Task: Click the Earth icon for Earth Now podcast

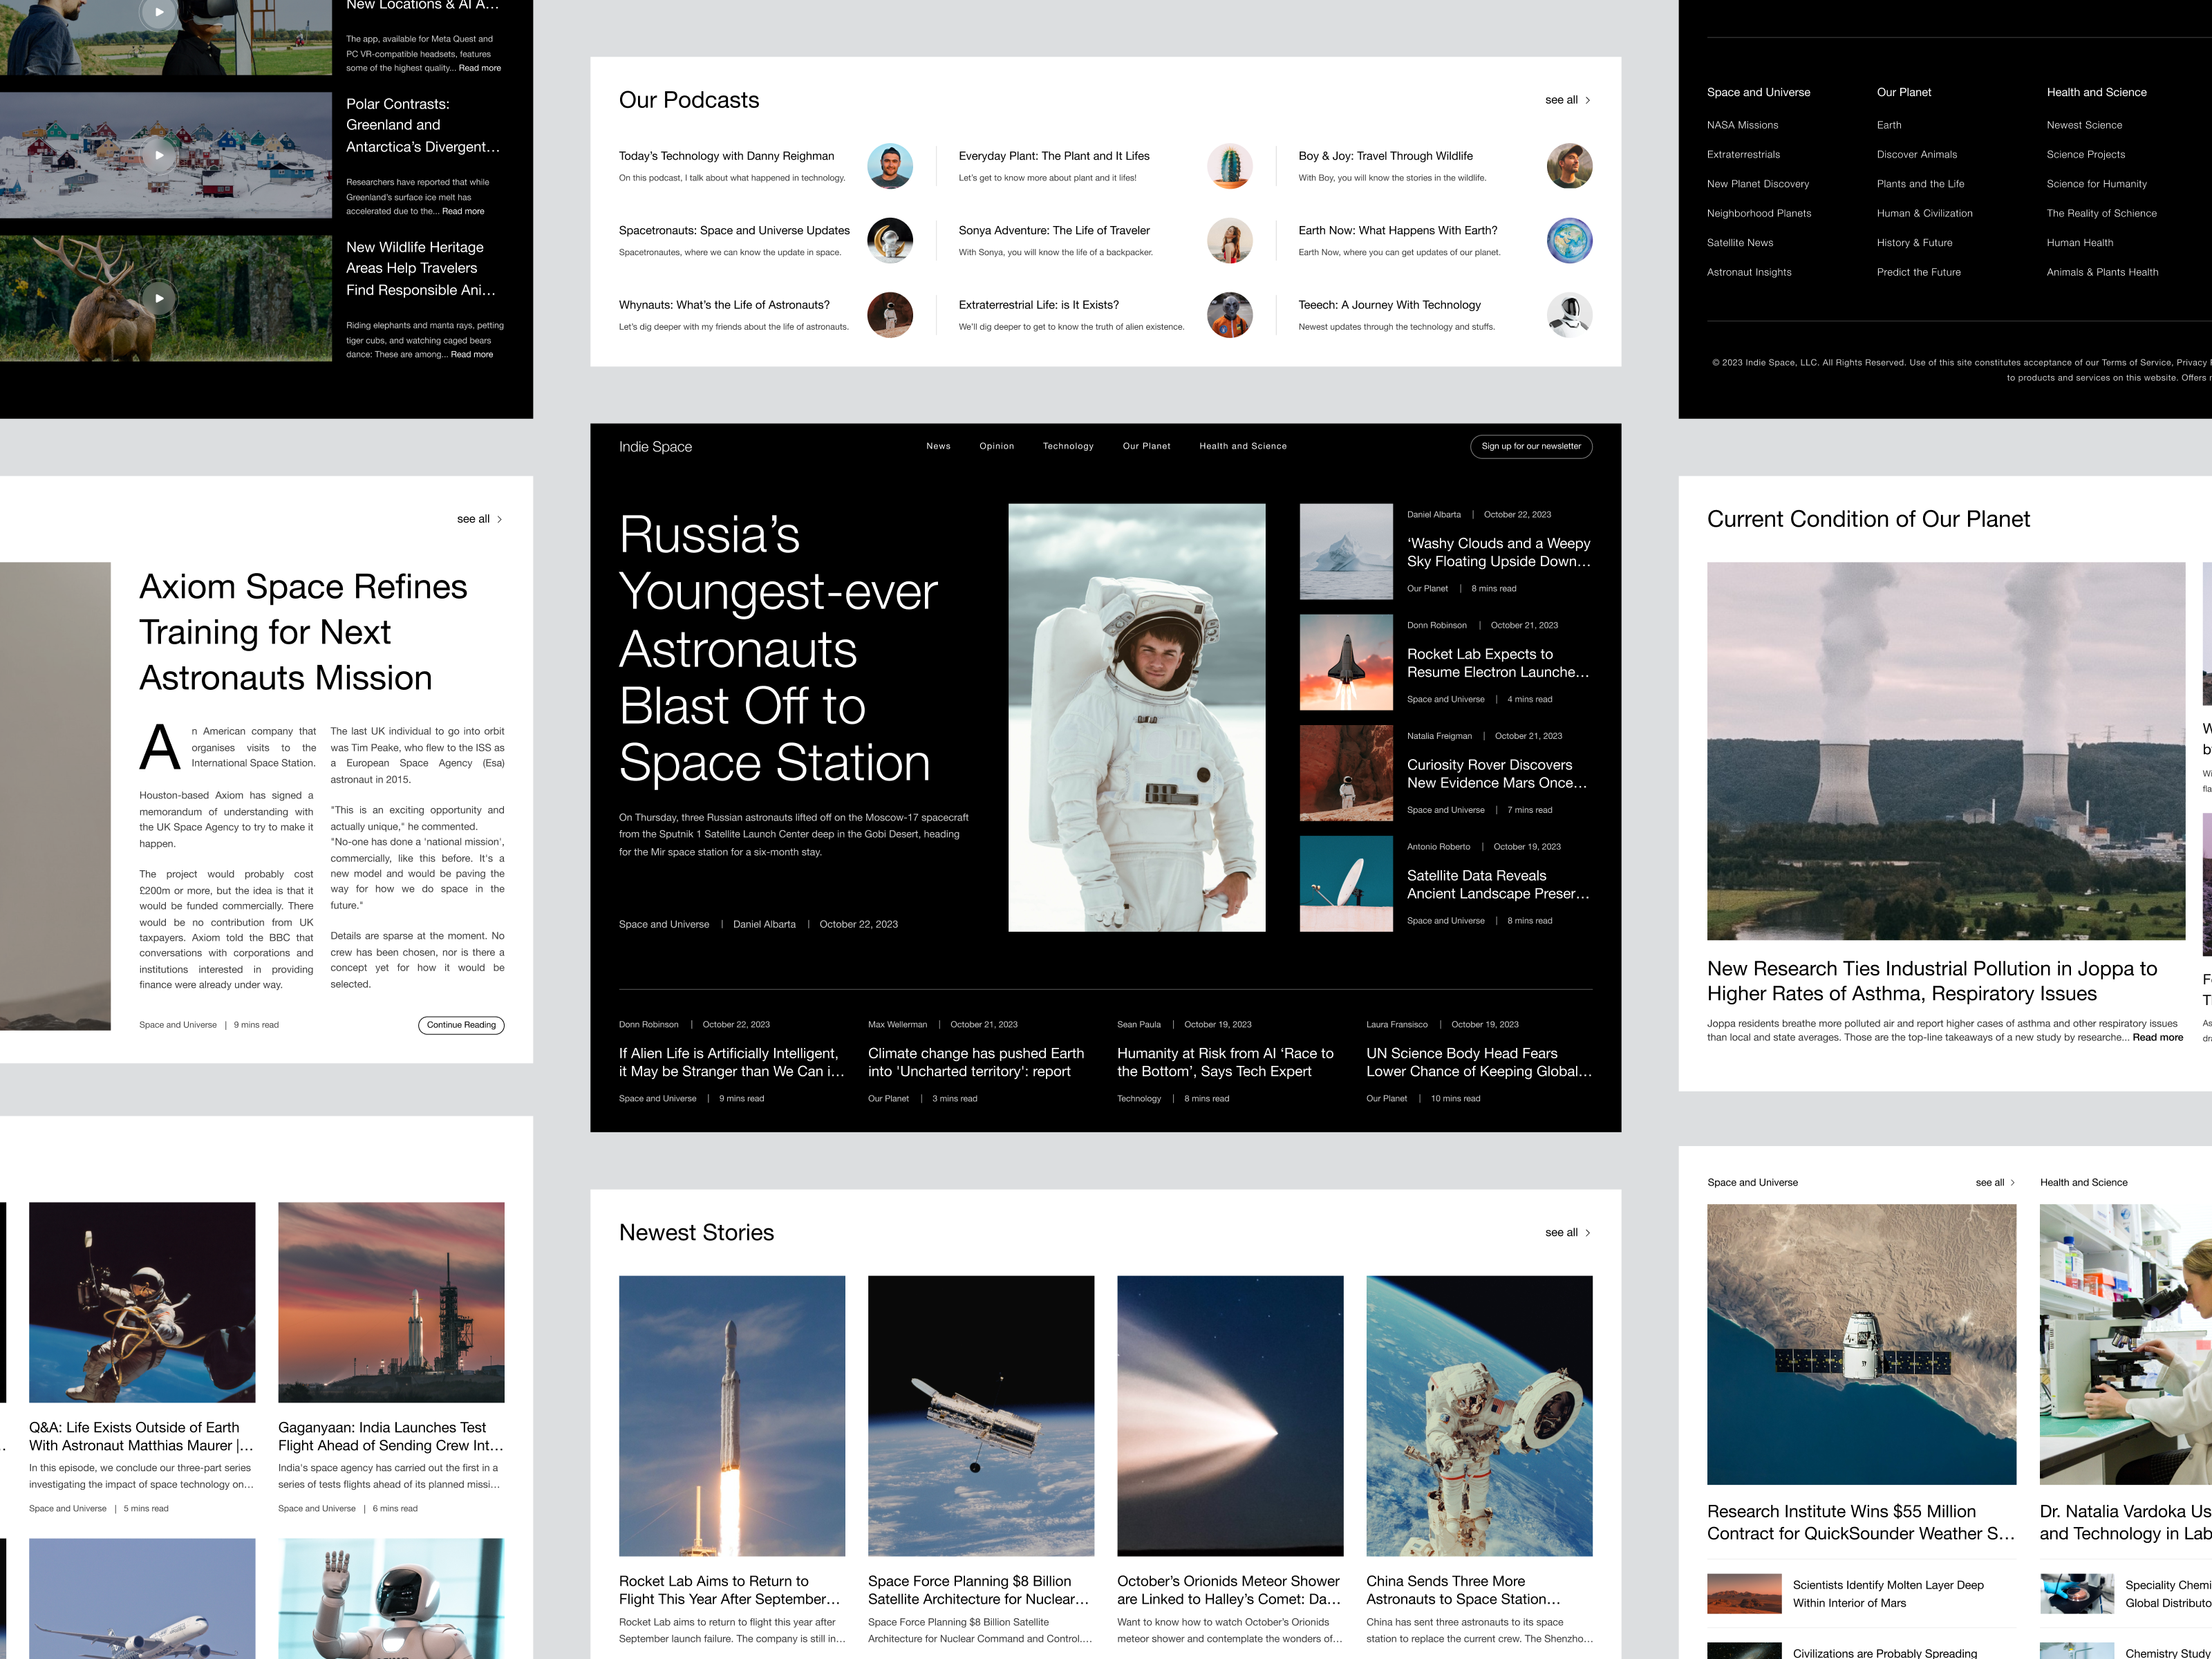Action: point(1569,240)
